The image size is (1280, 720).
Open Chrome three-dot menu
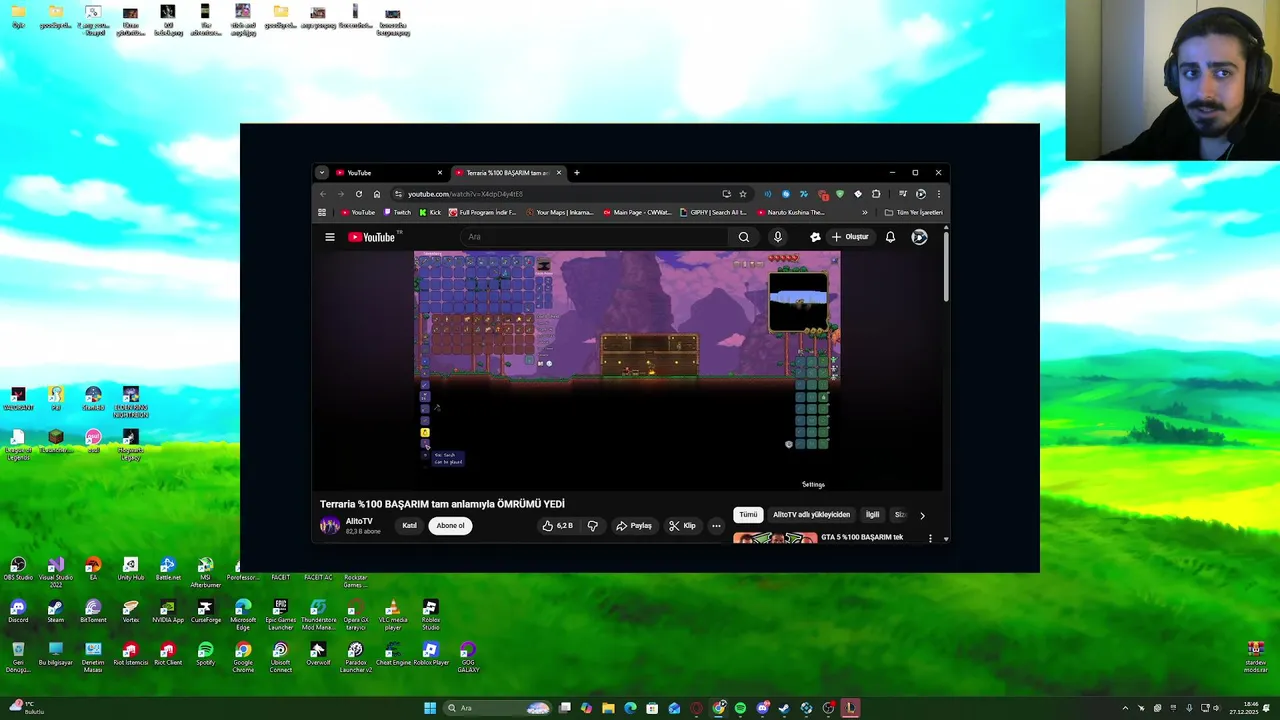pyautogui.click(x=938, y=194)
